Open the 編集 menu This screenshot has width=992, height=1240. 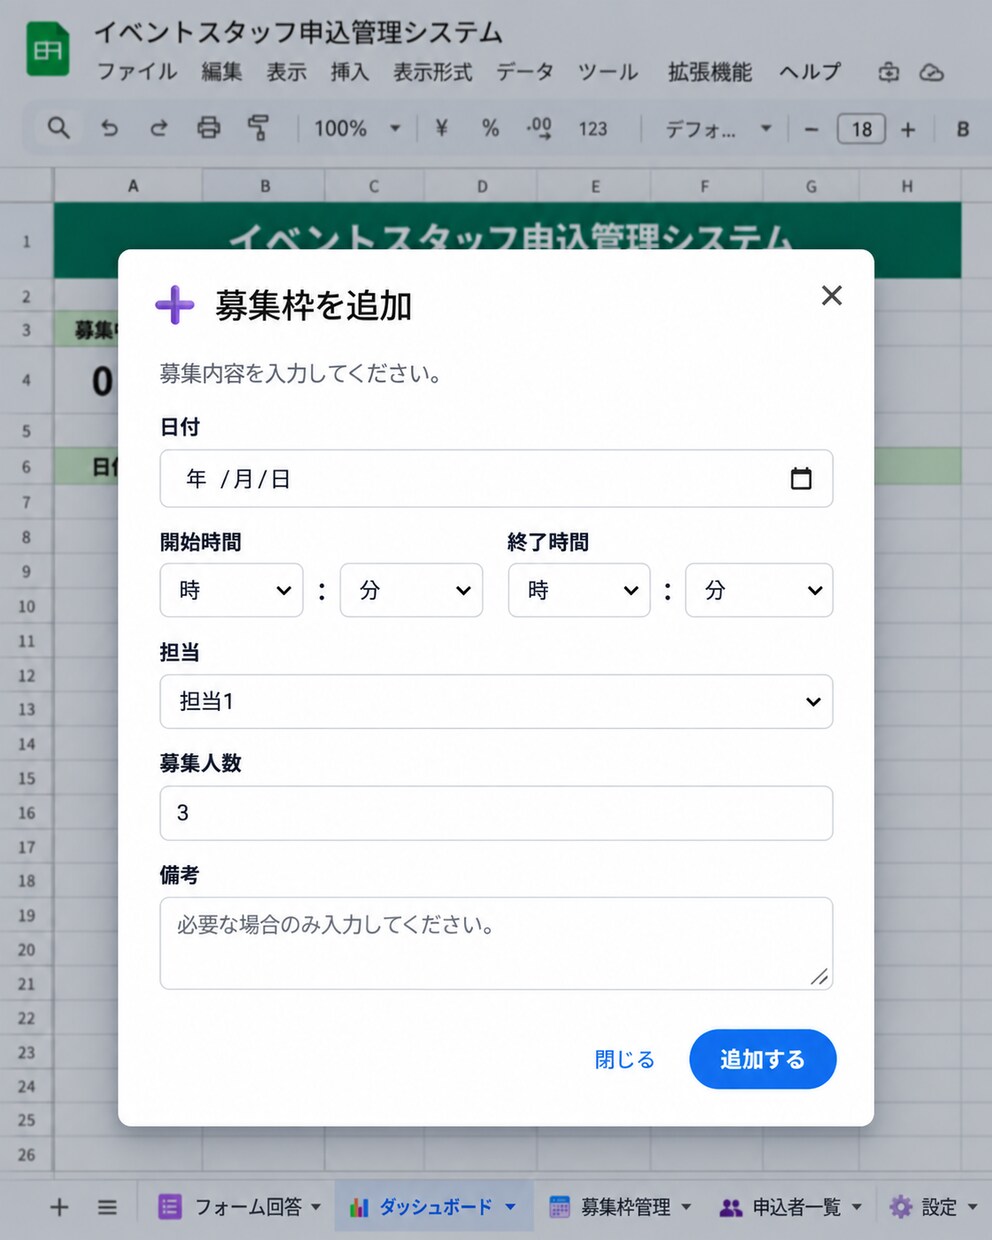[221, 72]
